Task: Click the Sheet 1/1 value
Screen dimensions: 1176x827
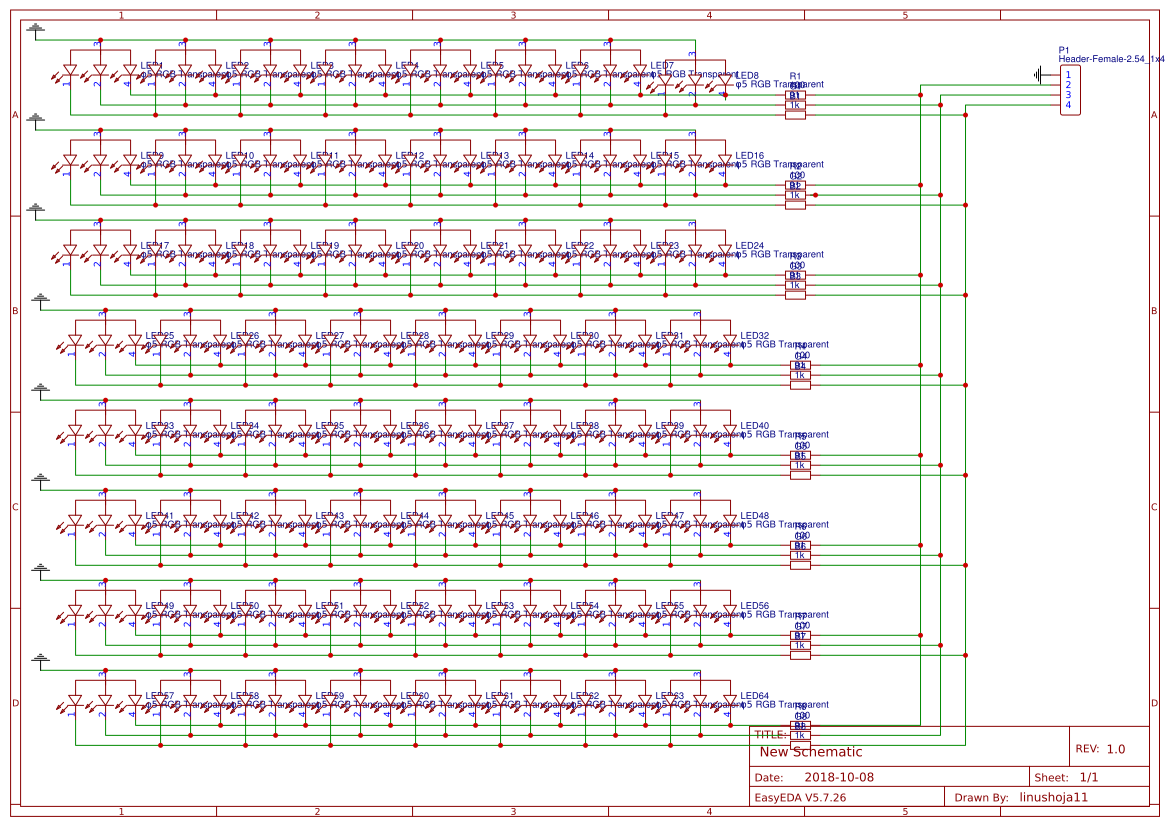Action: (x=1089, y=778)
